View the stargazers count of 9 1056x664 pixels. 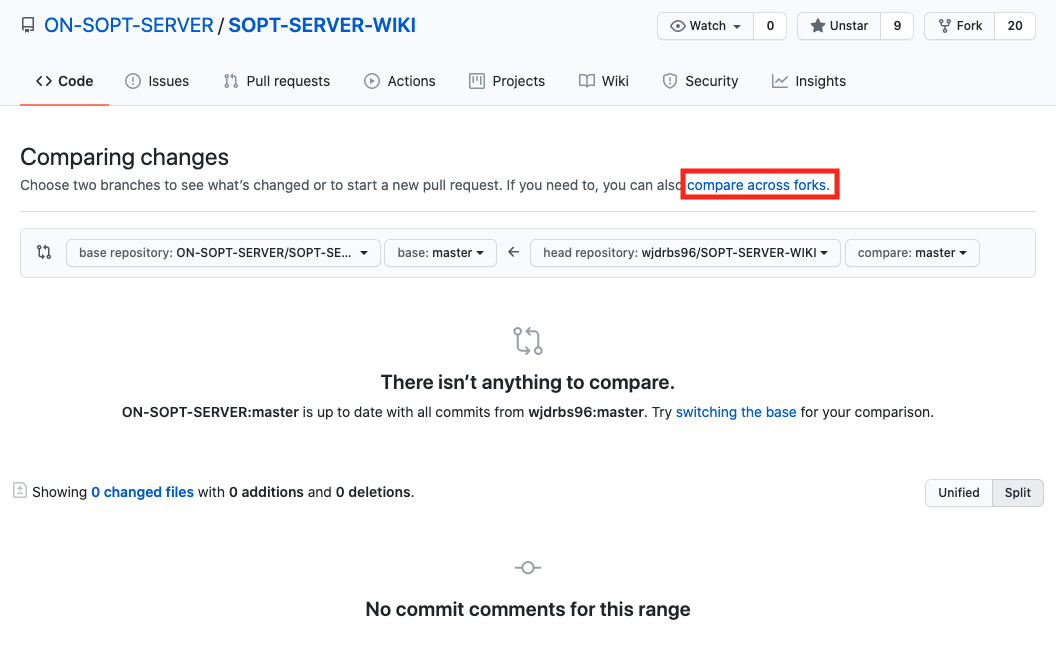point(897,26)
